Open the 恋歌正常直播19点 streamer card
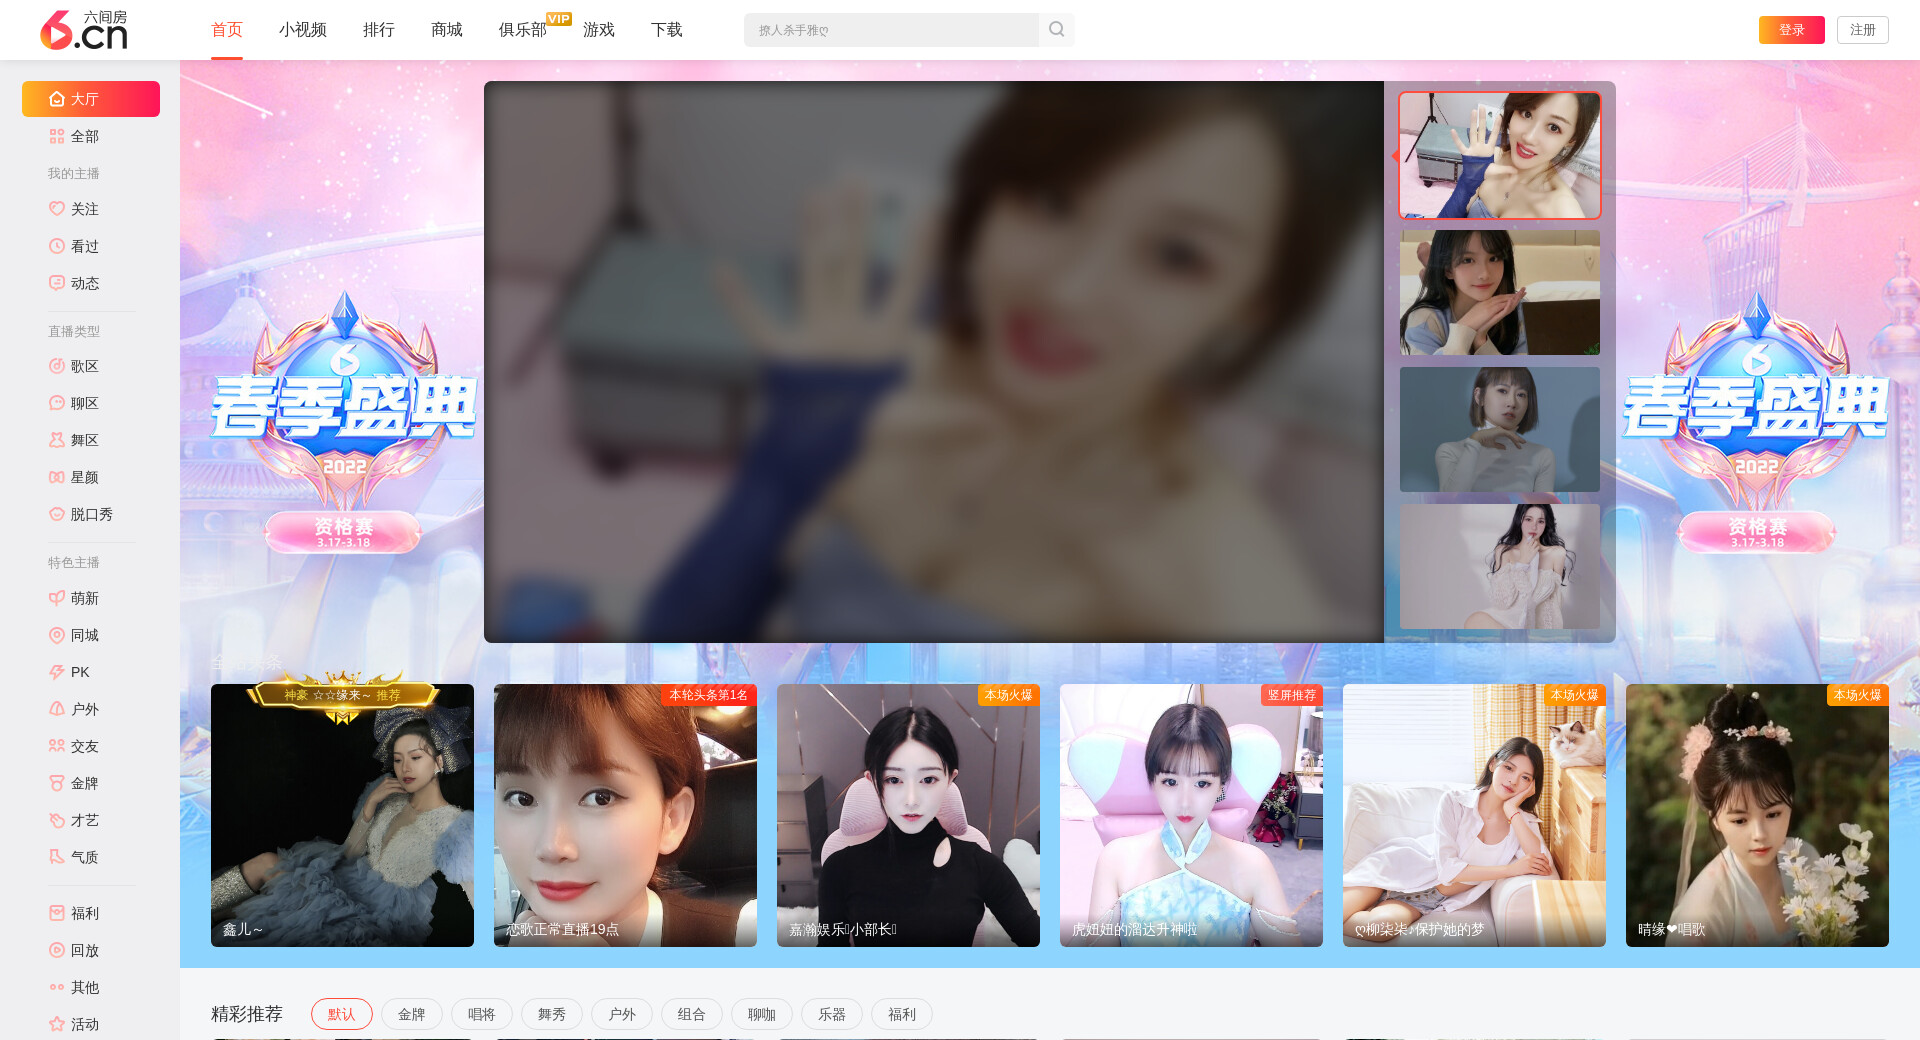Screen dimensions: 1920x1040 [x=625, y=815]
